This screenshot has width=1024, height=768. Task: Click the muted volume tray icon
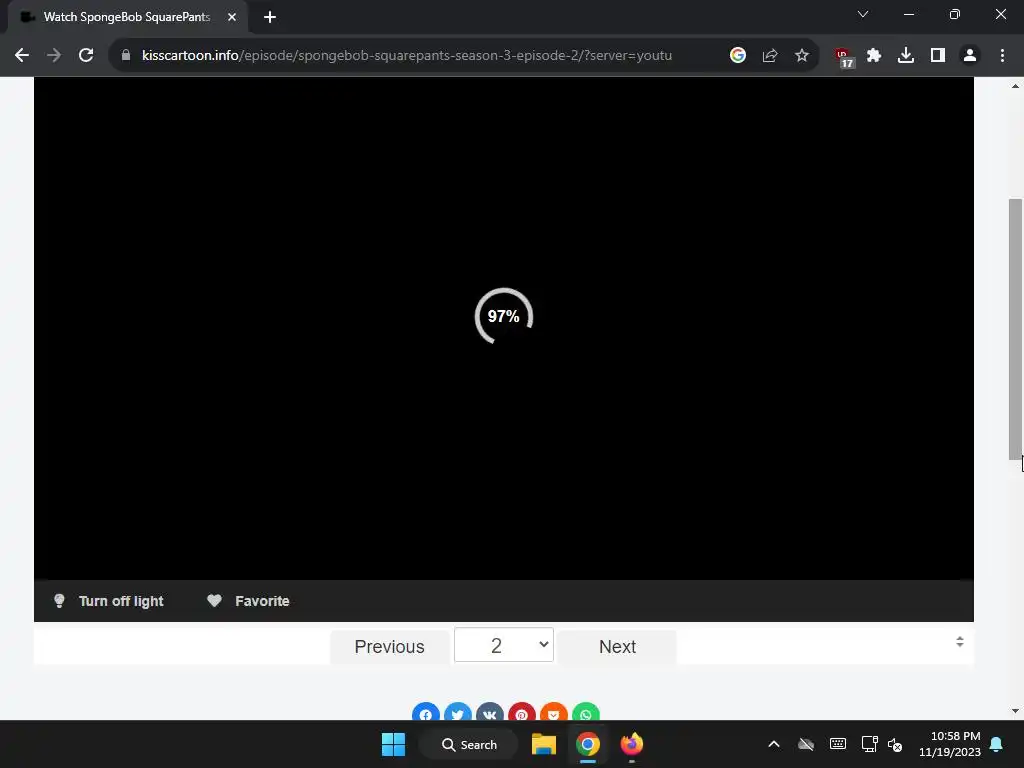click(895, 744)
